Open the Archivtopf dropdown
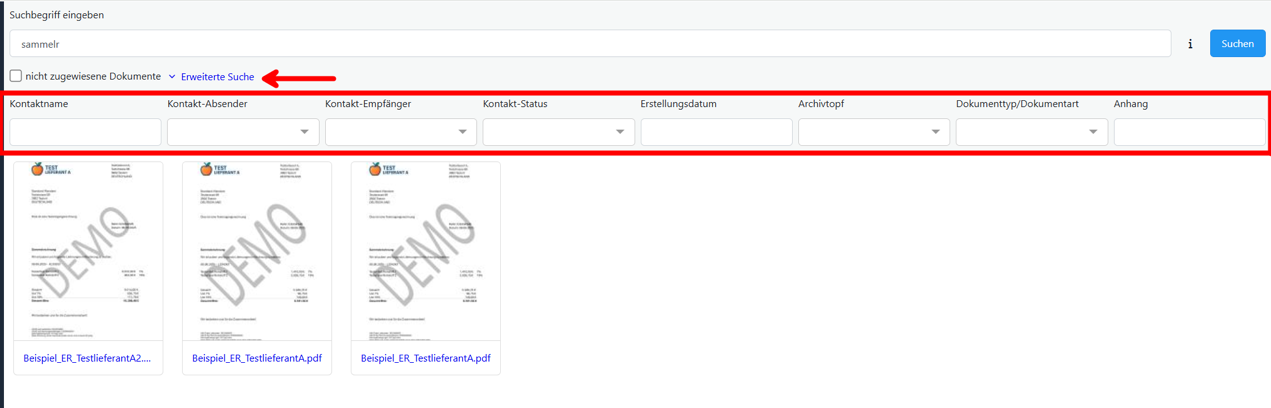The image size is (1271, 408). pos(874,132)
